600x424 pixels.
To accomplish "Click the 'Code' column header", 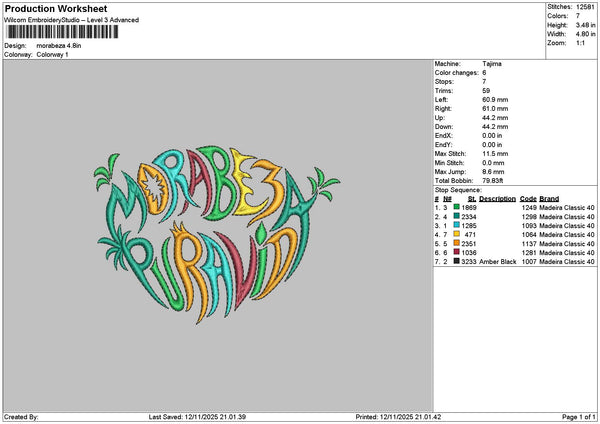I will [x=528, y=199].
